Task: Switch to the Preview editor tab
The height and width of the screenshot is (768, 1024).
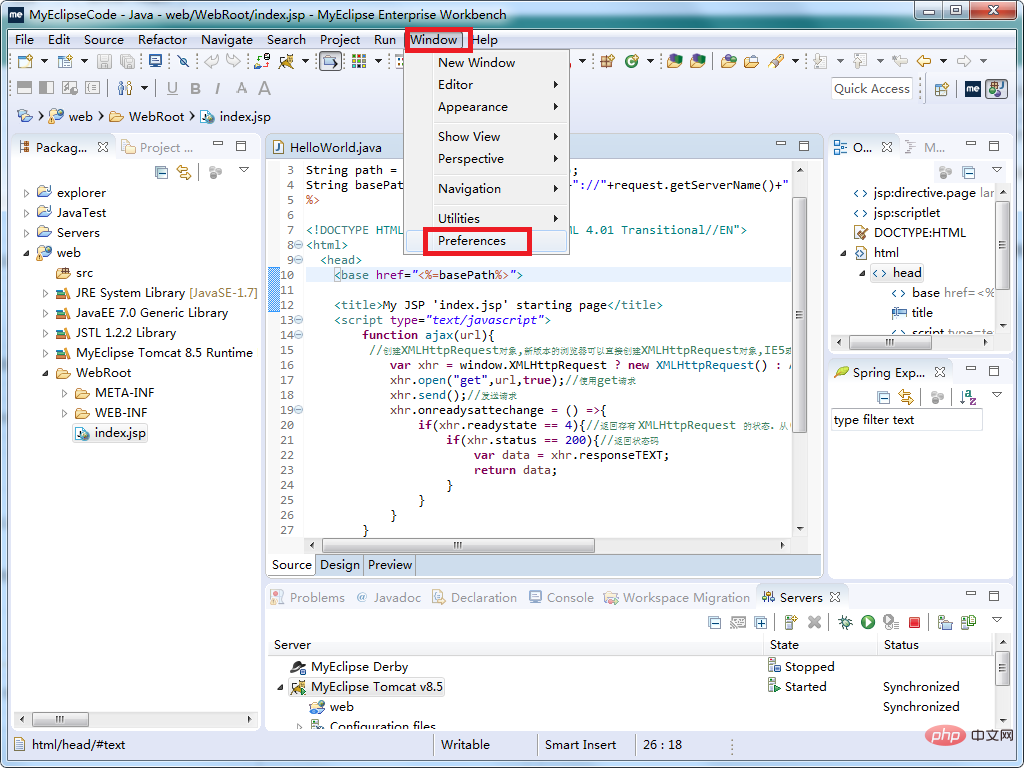Action: coord(390,565)
